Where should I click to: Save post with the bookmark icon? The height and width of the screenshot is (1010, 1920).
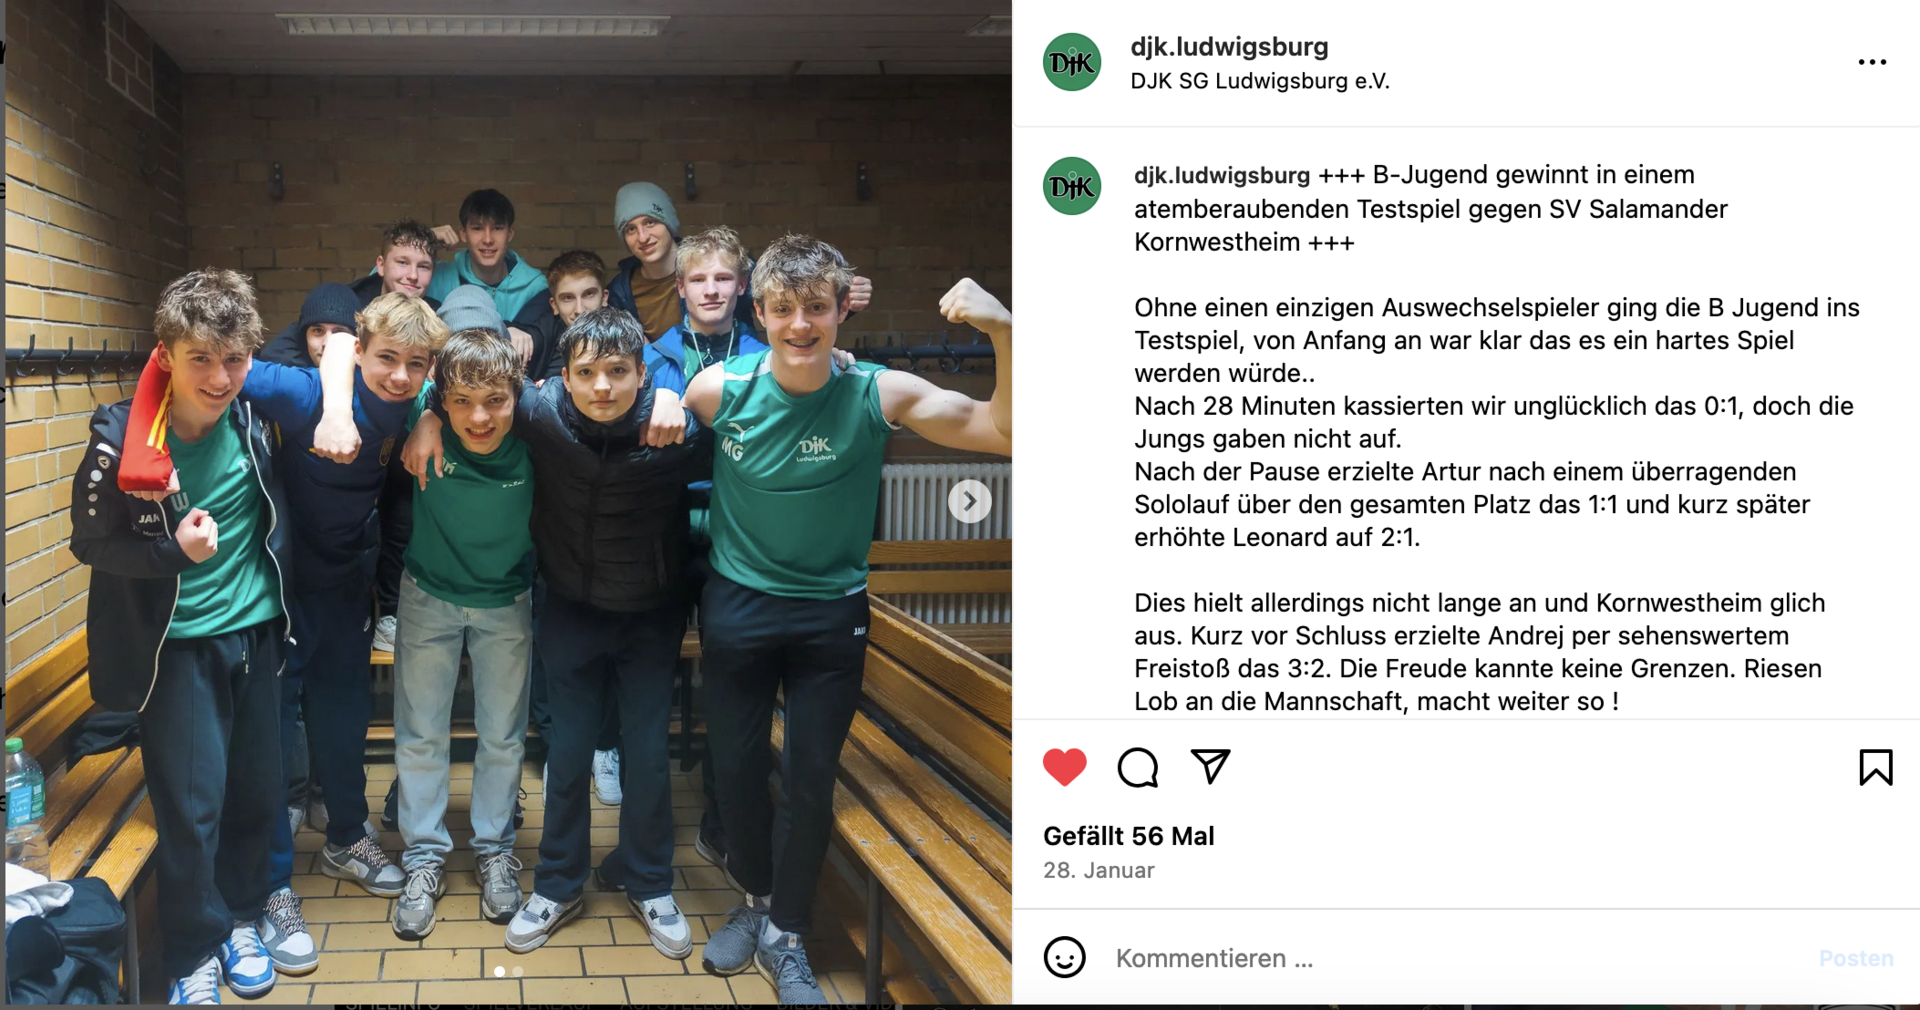1876,767
